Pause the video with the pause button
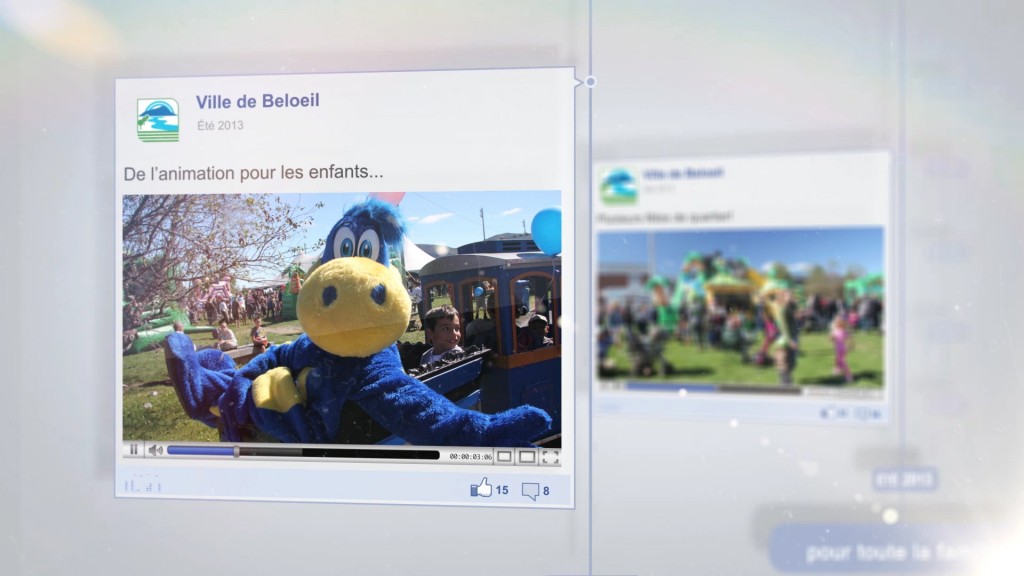 point(133,449)
